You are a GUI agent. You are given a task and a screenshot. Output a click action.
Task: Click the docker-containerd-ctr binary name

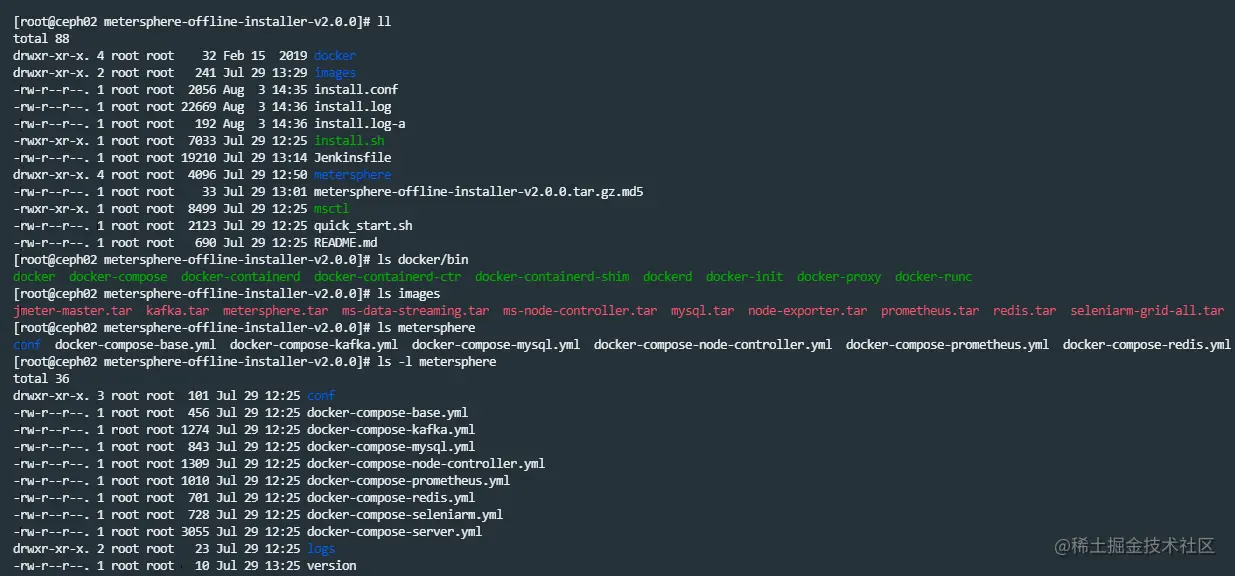(x=387, y=277)
